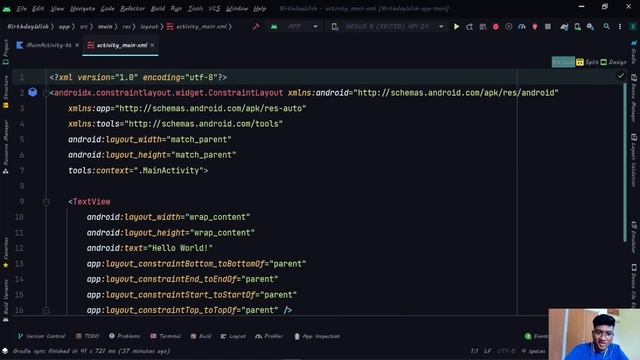Click the layout breadcrumb in navigation bar

149,27
